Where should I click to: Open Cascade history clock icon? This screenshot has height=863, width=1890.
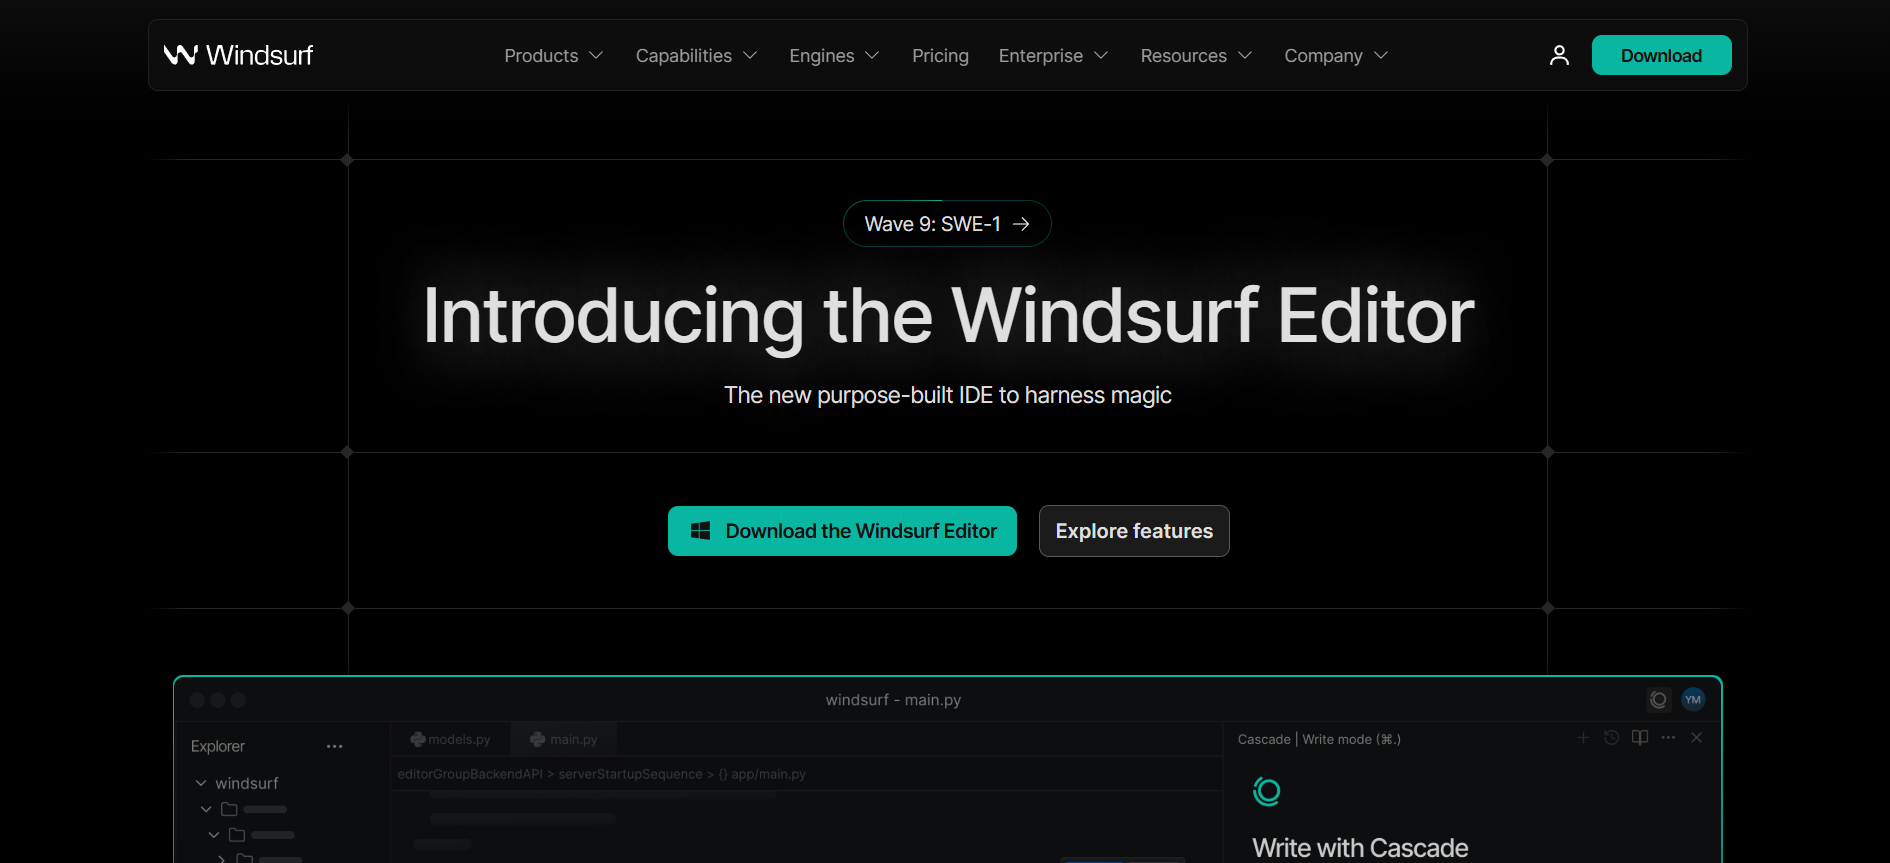click(x=1611, y=738)
